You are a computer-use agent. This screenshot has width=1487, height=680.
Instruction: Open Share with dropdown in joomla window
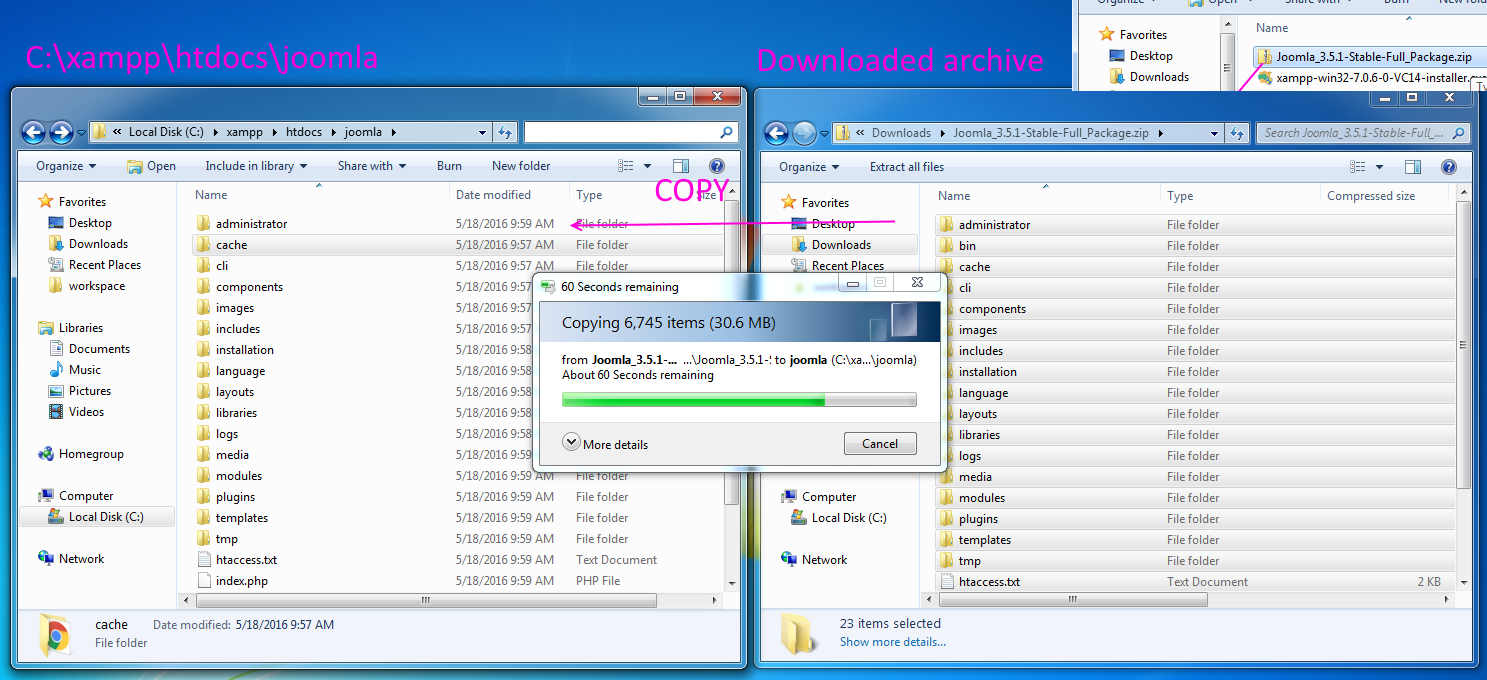pos(372,166)
